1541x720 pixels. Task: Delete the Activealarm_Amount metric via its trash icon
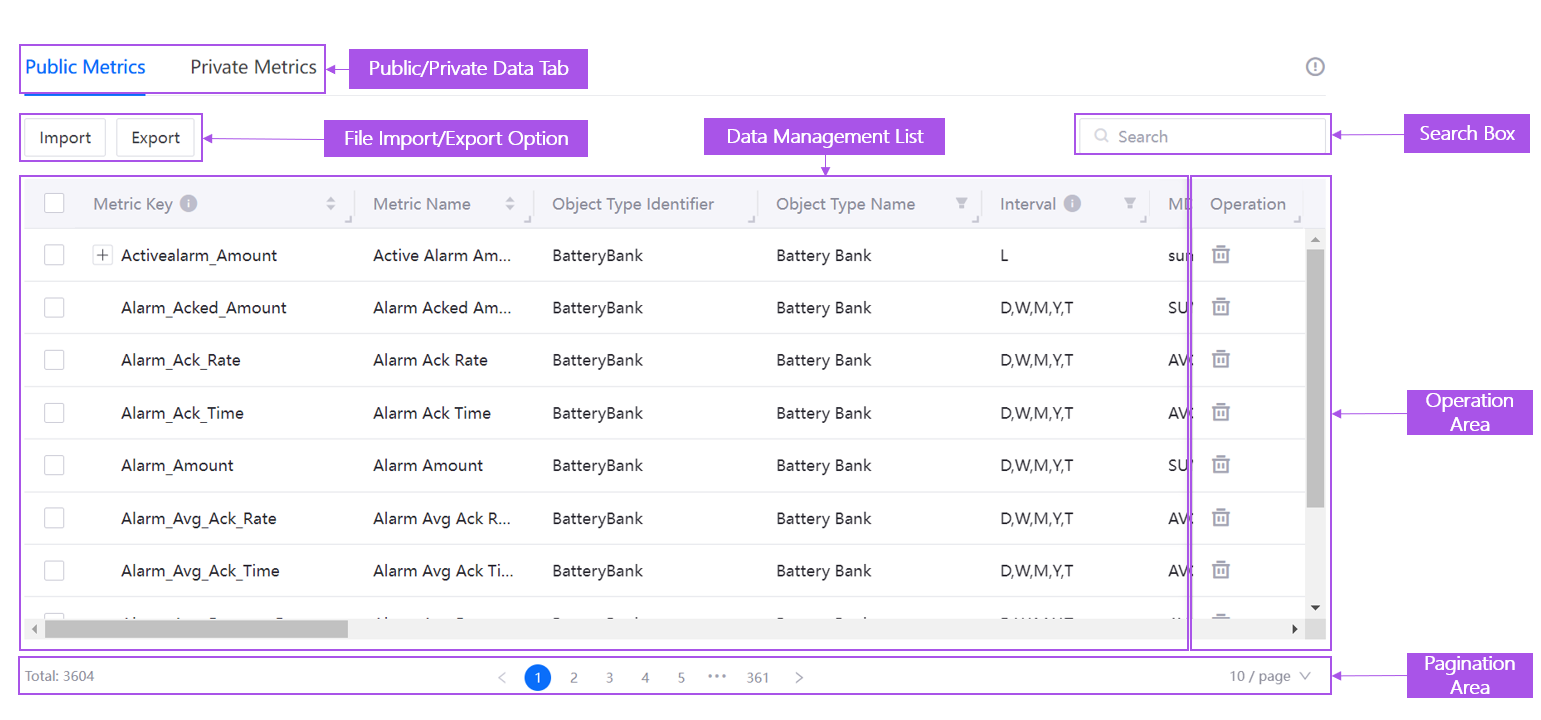[1221, 254]
